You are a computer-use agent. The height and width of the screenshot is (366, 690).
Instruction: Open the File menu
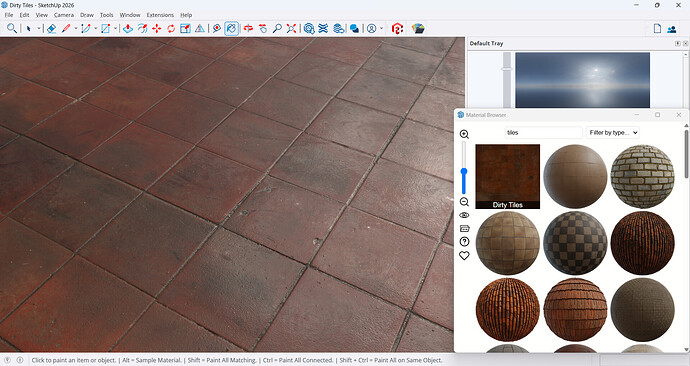pyautogui.click(x=9, y=15)
